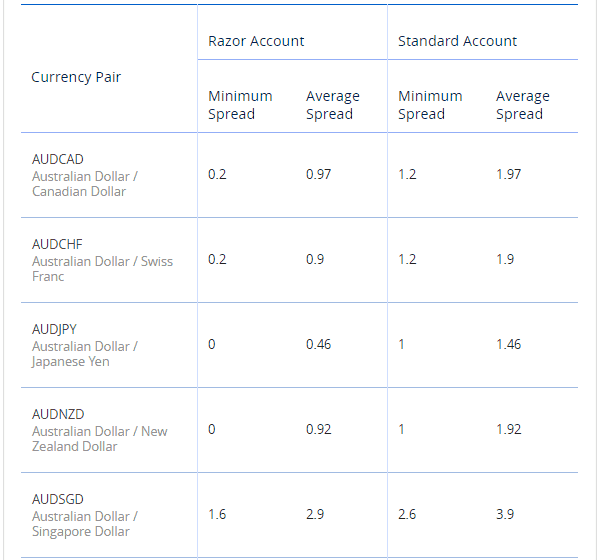This screenshot has width=603, height=560.
Task: Click AUDNZD Razor average spread 0.92
Action: [318, 430]
